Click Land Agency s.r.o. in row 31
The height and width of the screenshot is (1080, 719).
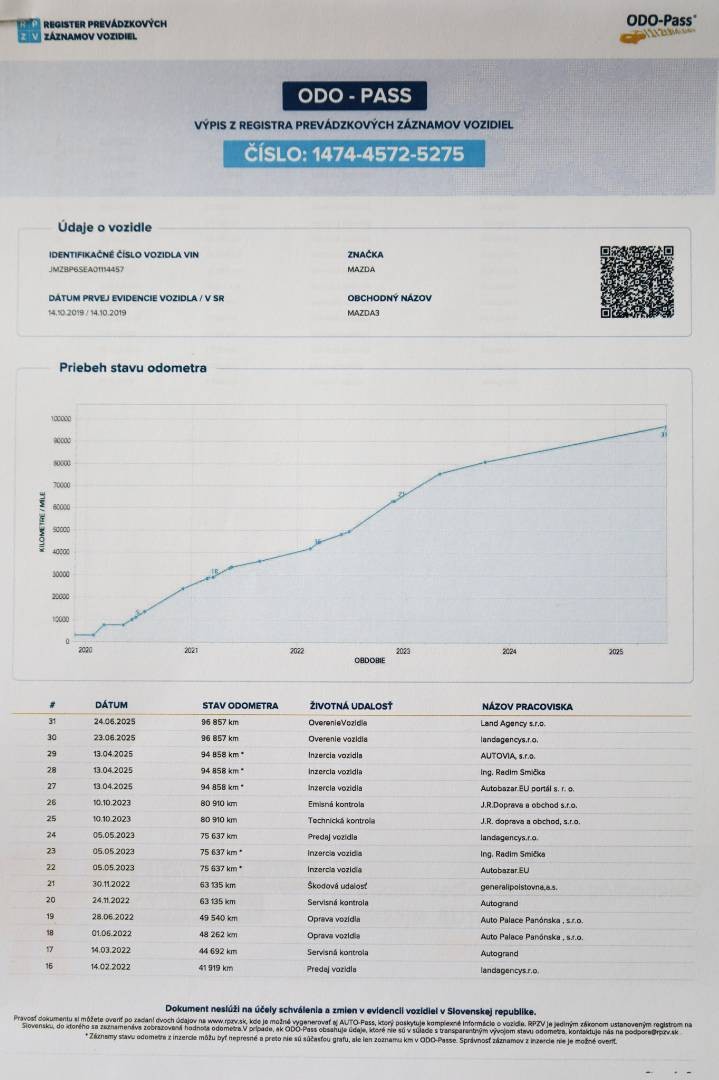[x=513, y=723]
